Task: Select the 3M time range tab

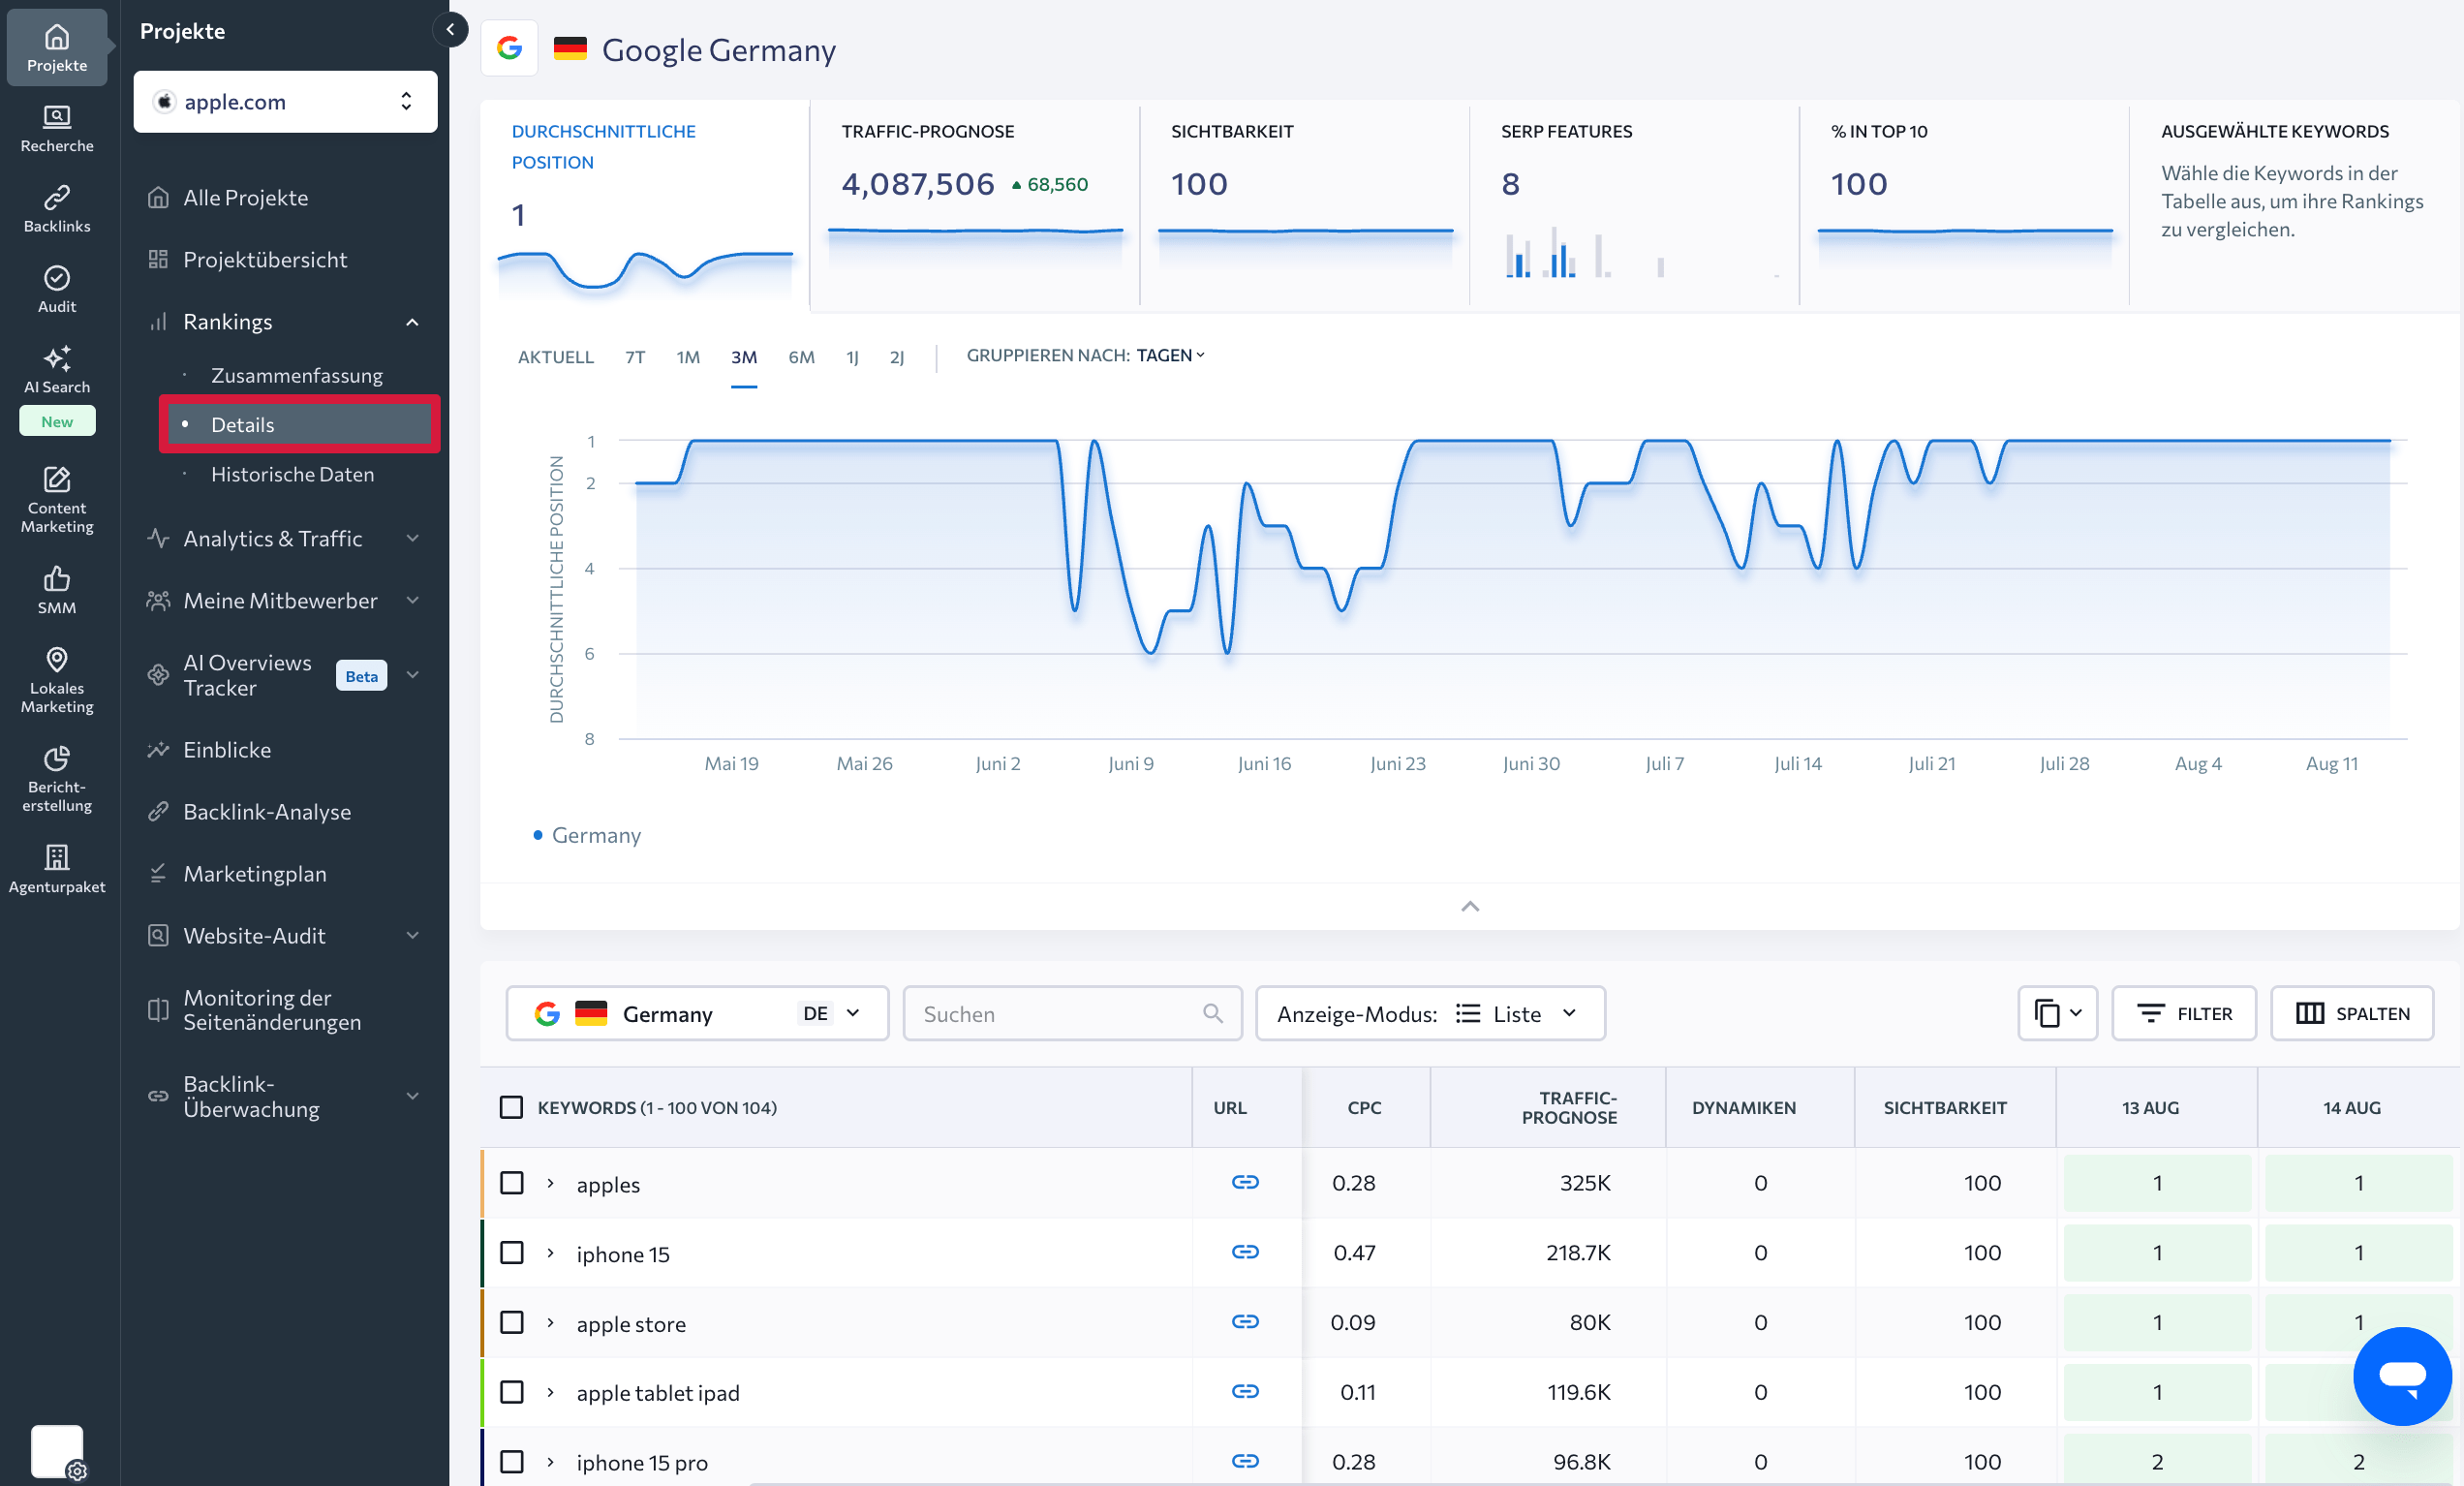Action: 743,357
